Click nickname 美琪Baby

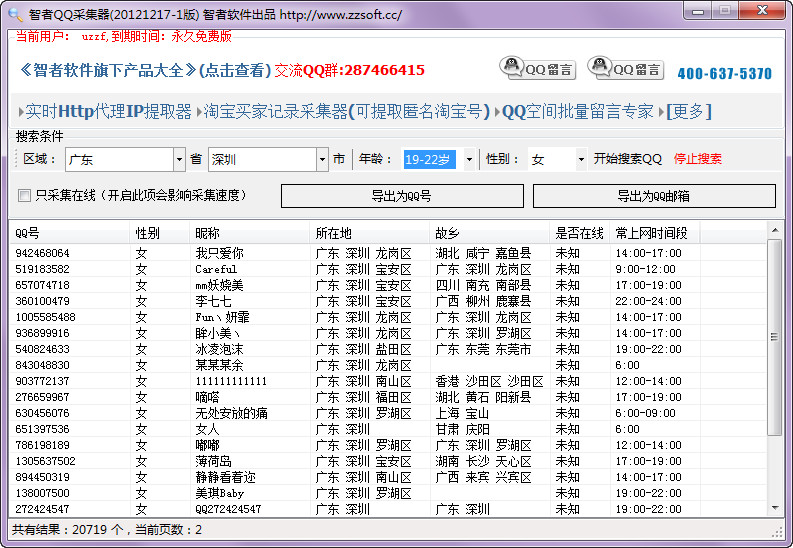(219, 493)
